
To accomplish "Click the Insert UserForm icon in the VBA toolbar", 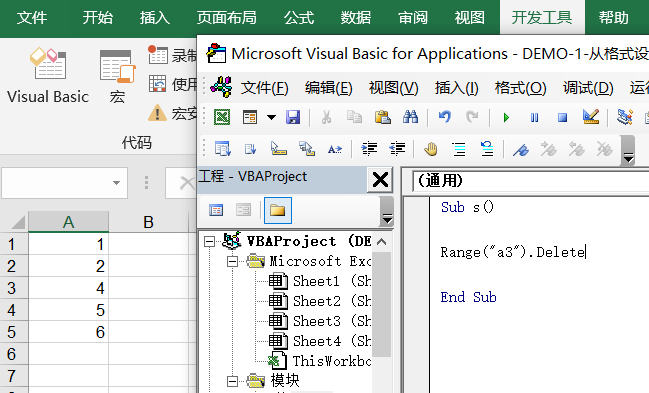I will [250, 117].
